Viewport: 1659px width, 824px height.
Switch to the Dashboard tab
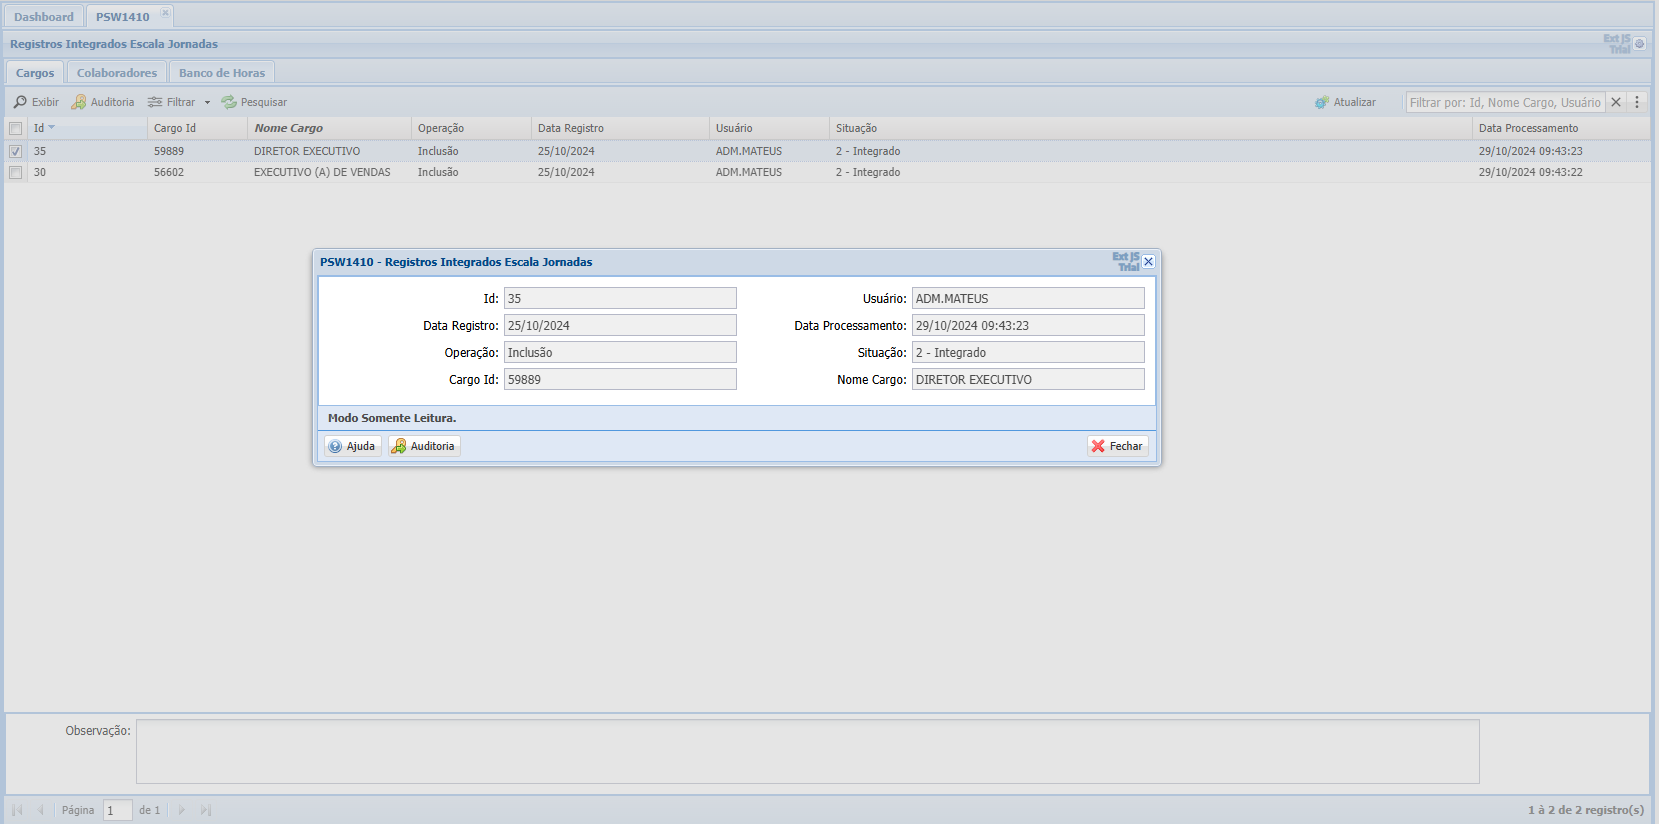44,17
